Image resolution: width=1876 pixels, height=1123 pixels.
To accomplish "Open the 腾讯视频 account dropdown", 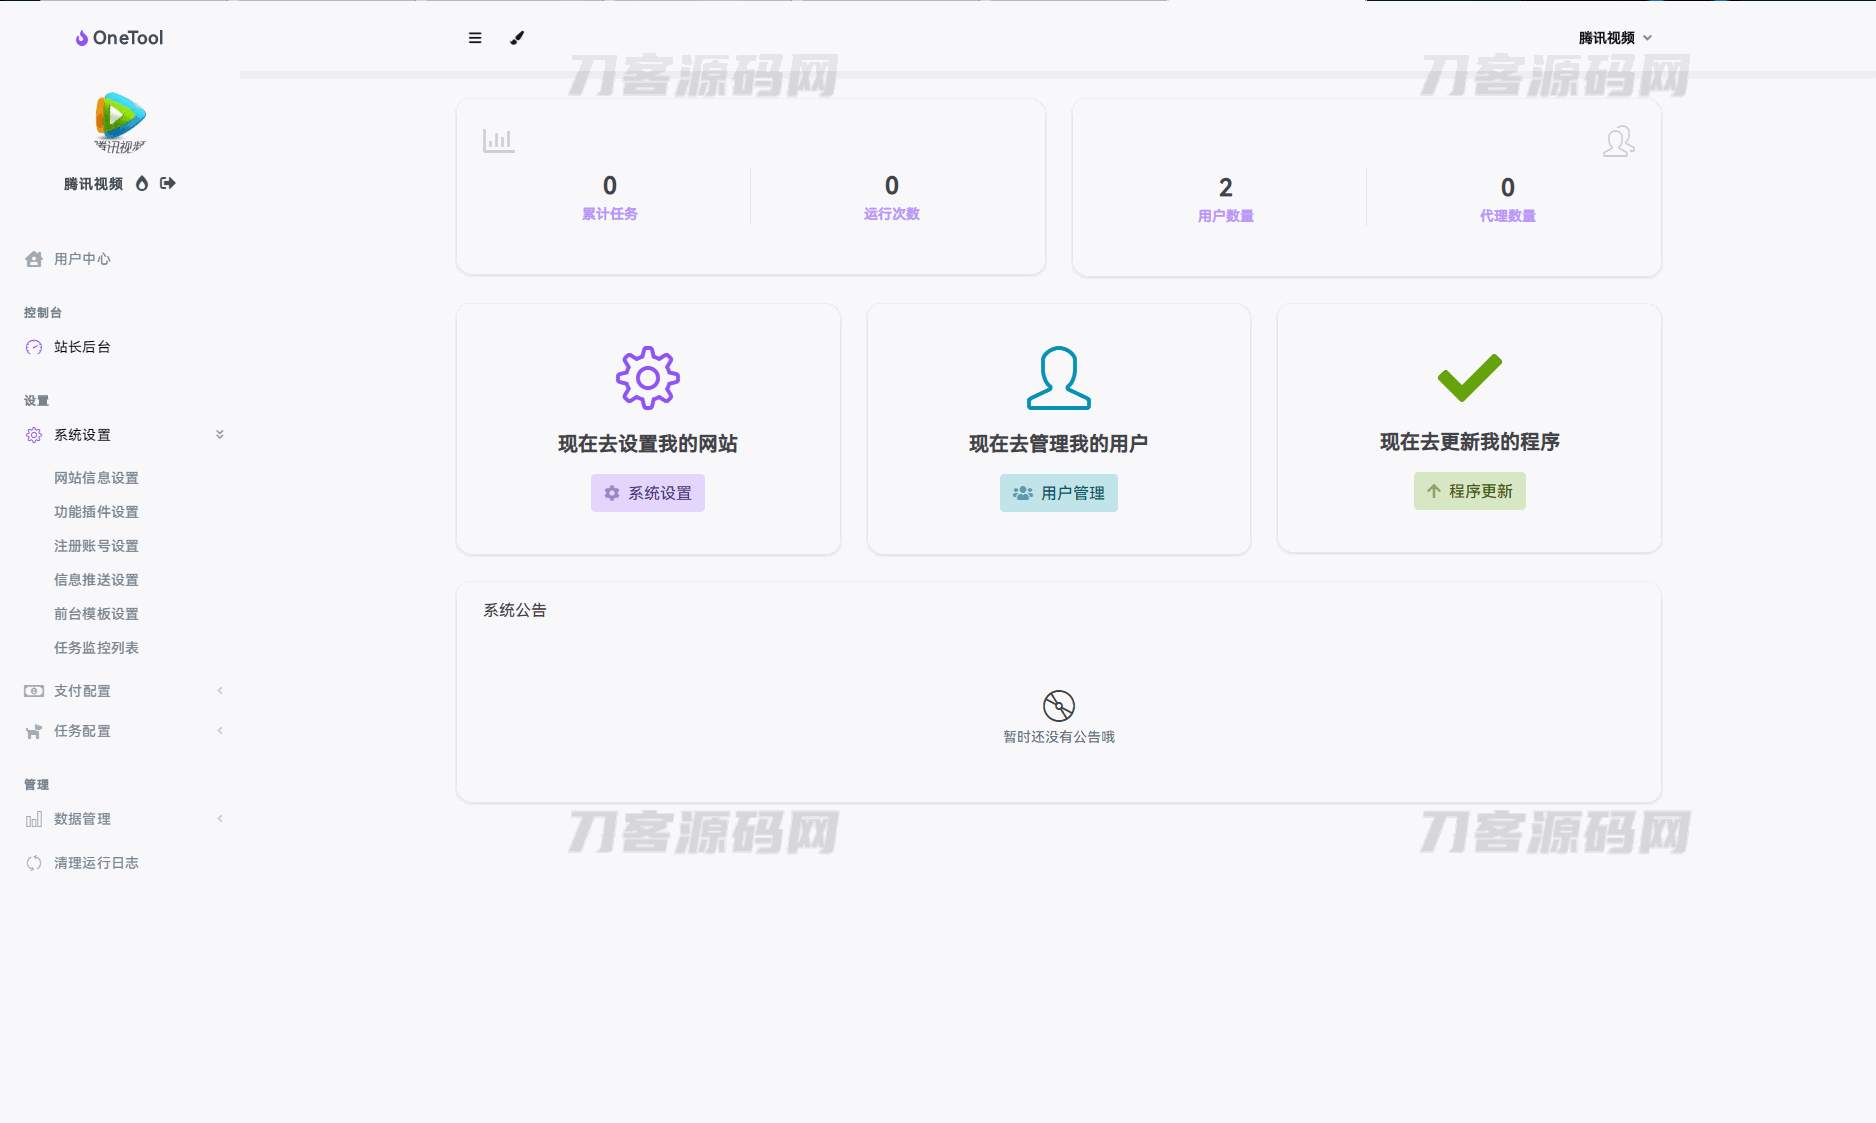I will click(1614, 38).
